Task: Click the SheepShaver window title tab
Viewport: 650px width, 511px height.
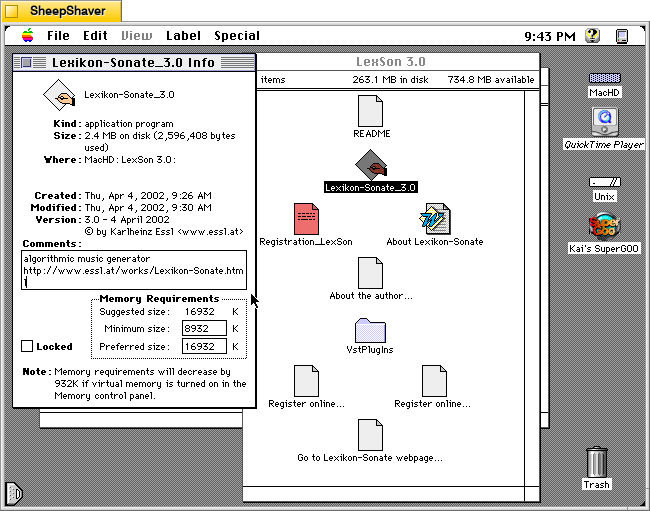Action: [61, 11]
